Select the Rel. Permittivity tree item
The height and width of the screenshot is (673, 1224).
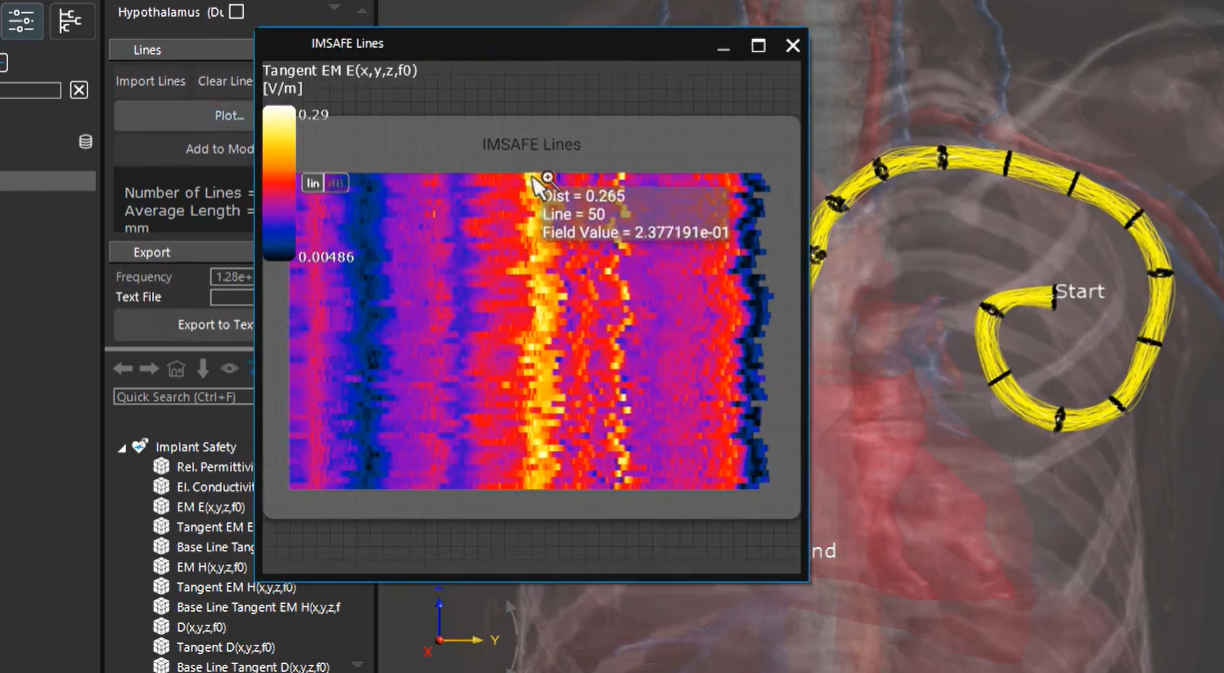pyautogui.click(x=215, y=467)
